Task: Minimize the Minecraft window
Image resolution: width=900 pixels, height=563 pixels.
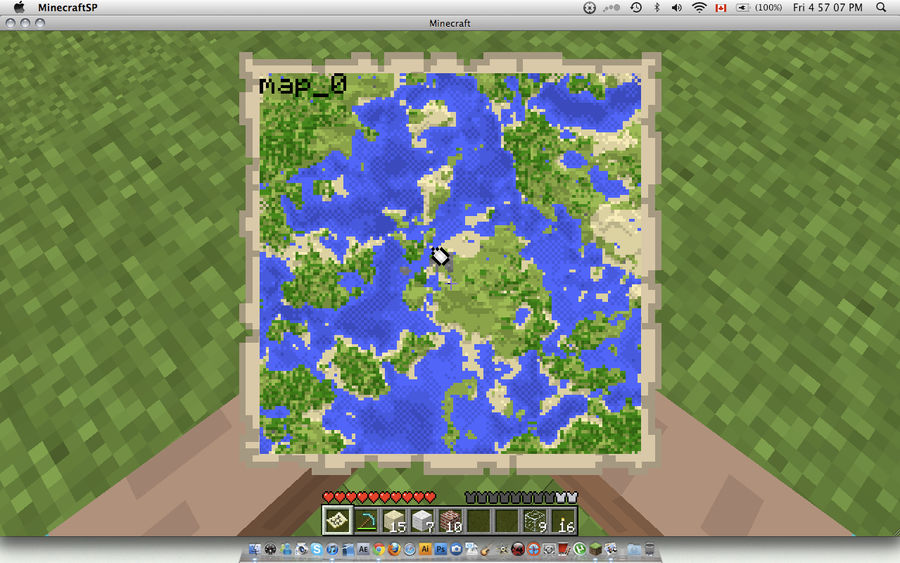Action: pyautogui.click(x=25, y=23)
